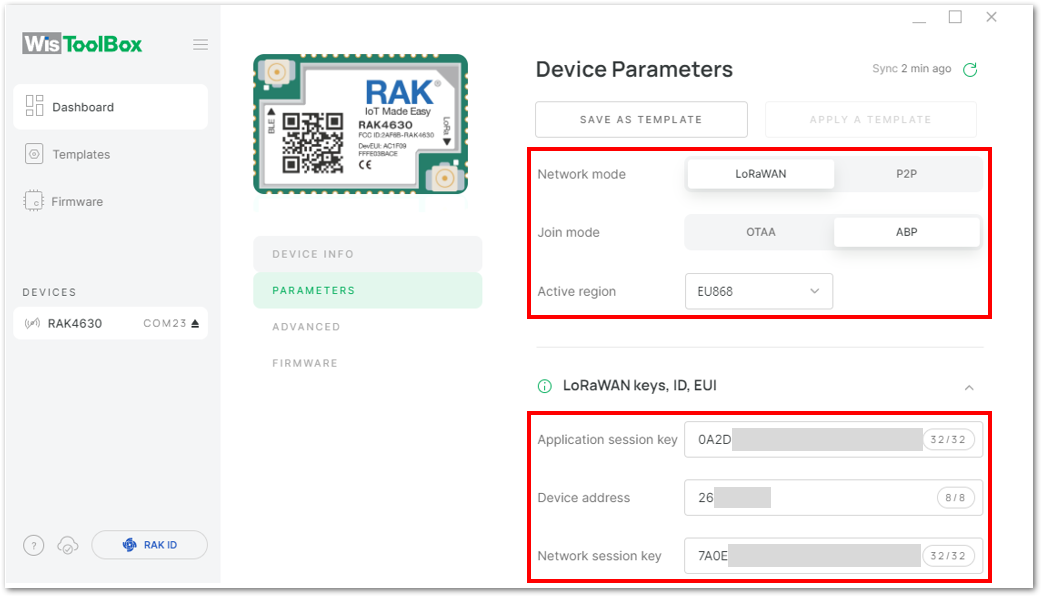This screenshot has height=597, width=1042.
Task: Click the Save As Template button
Action: point(641,120)
